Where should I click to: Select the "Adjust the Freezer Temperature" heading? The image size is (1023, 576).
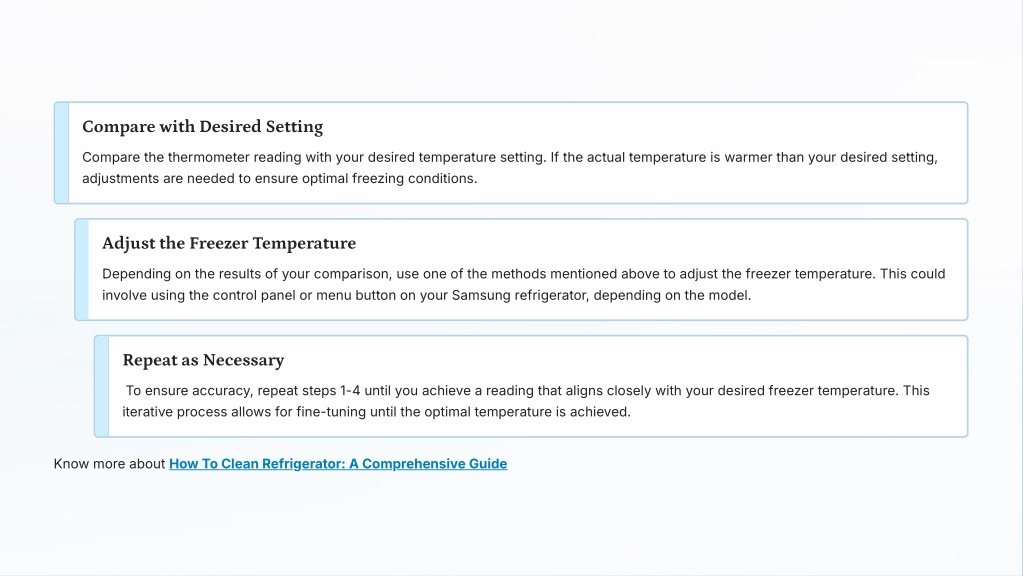[228, 243]
